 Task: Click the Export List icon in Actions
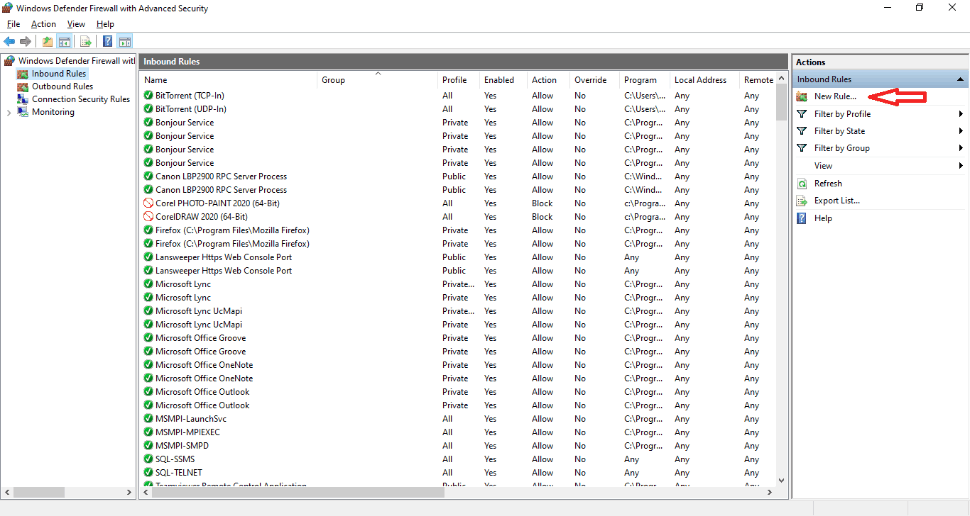point(802,200)
